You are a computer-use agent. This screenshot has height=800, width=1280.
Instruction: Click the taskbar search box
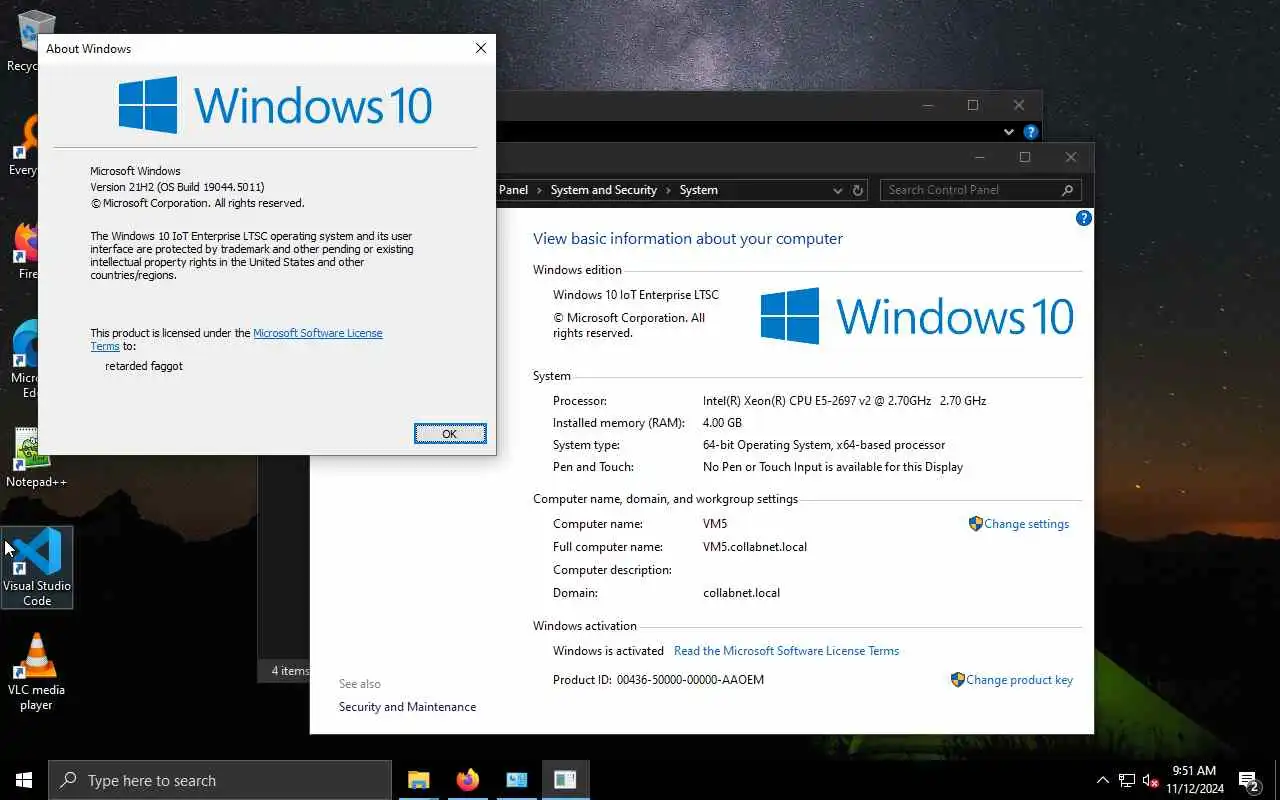pos(220,780)
